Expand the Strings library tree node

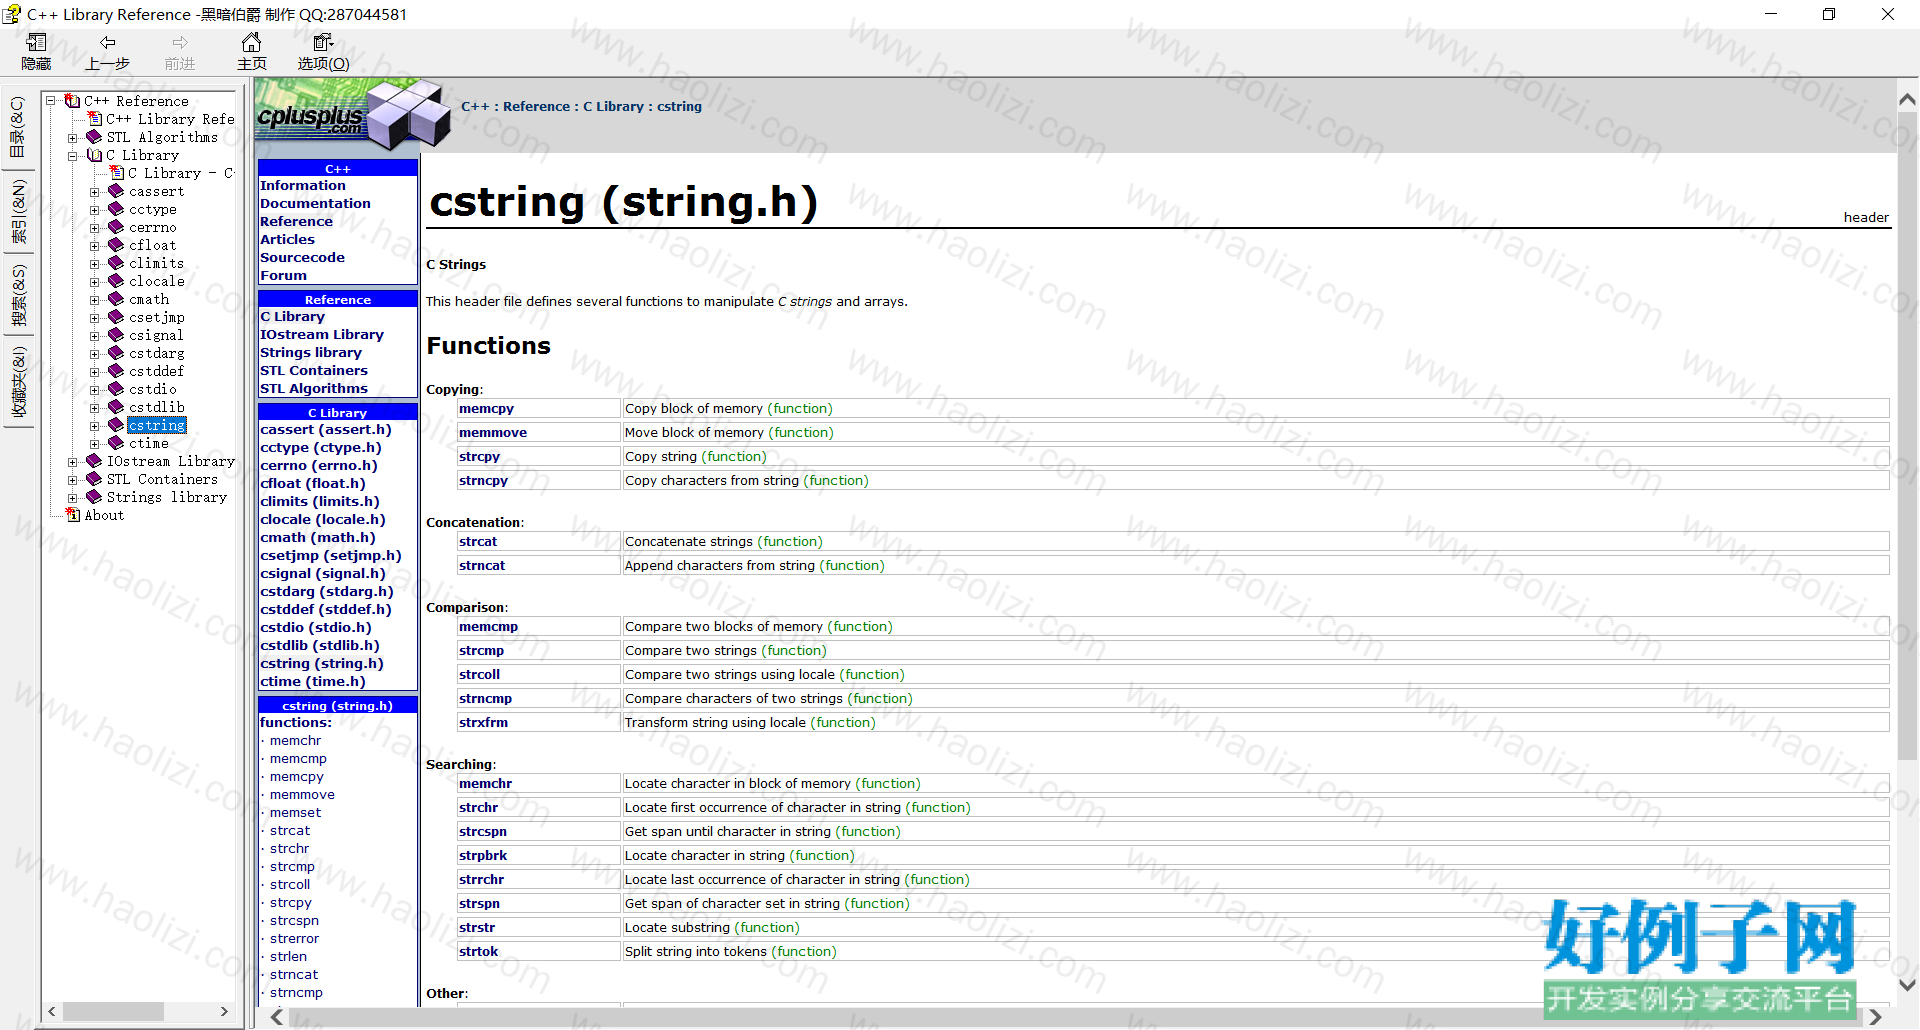(73, 498)
